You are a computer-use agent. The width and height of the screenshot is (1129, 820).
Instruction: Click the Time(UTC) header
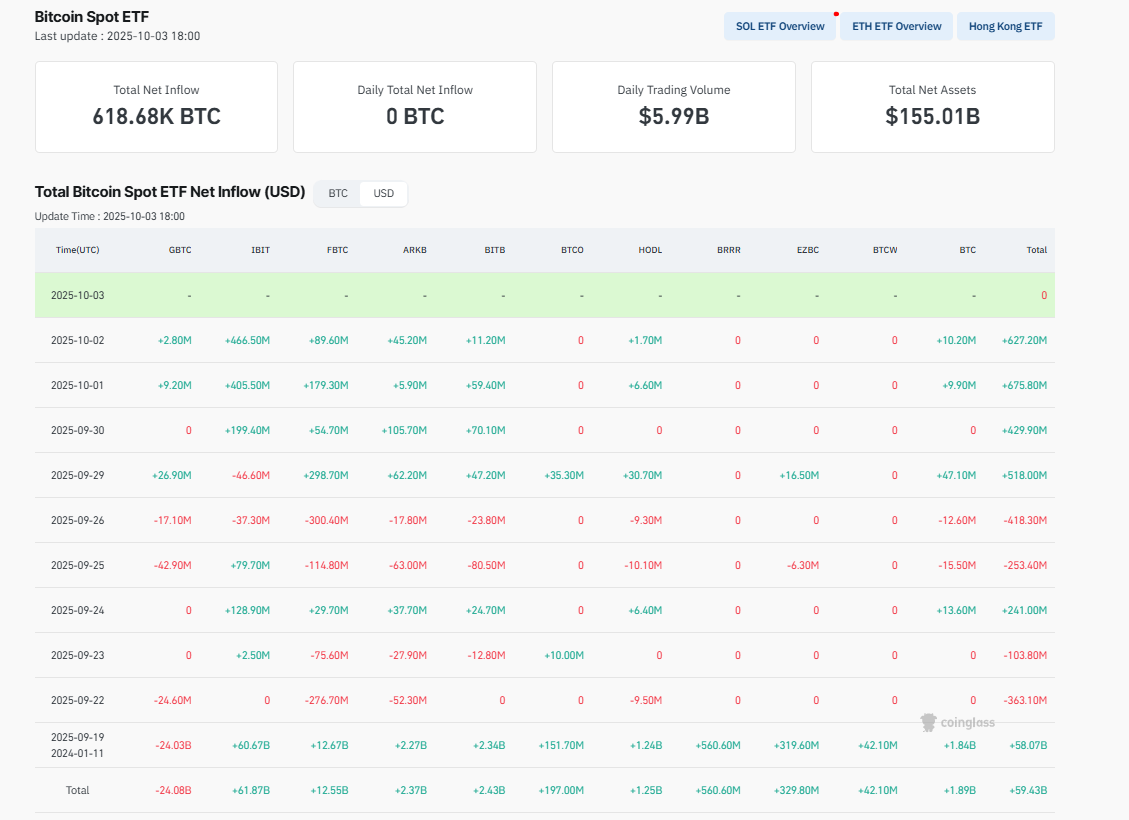[x=78, y=250]
